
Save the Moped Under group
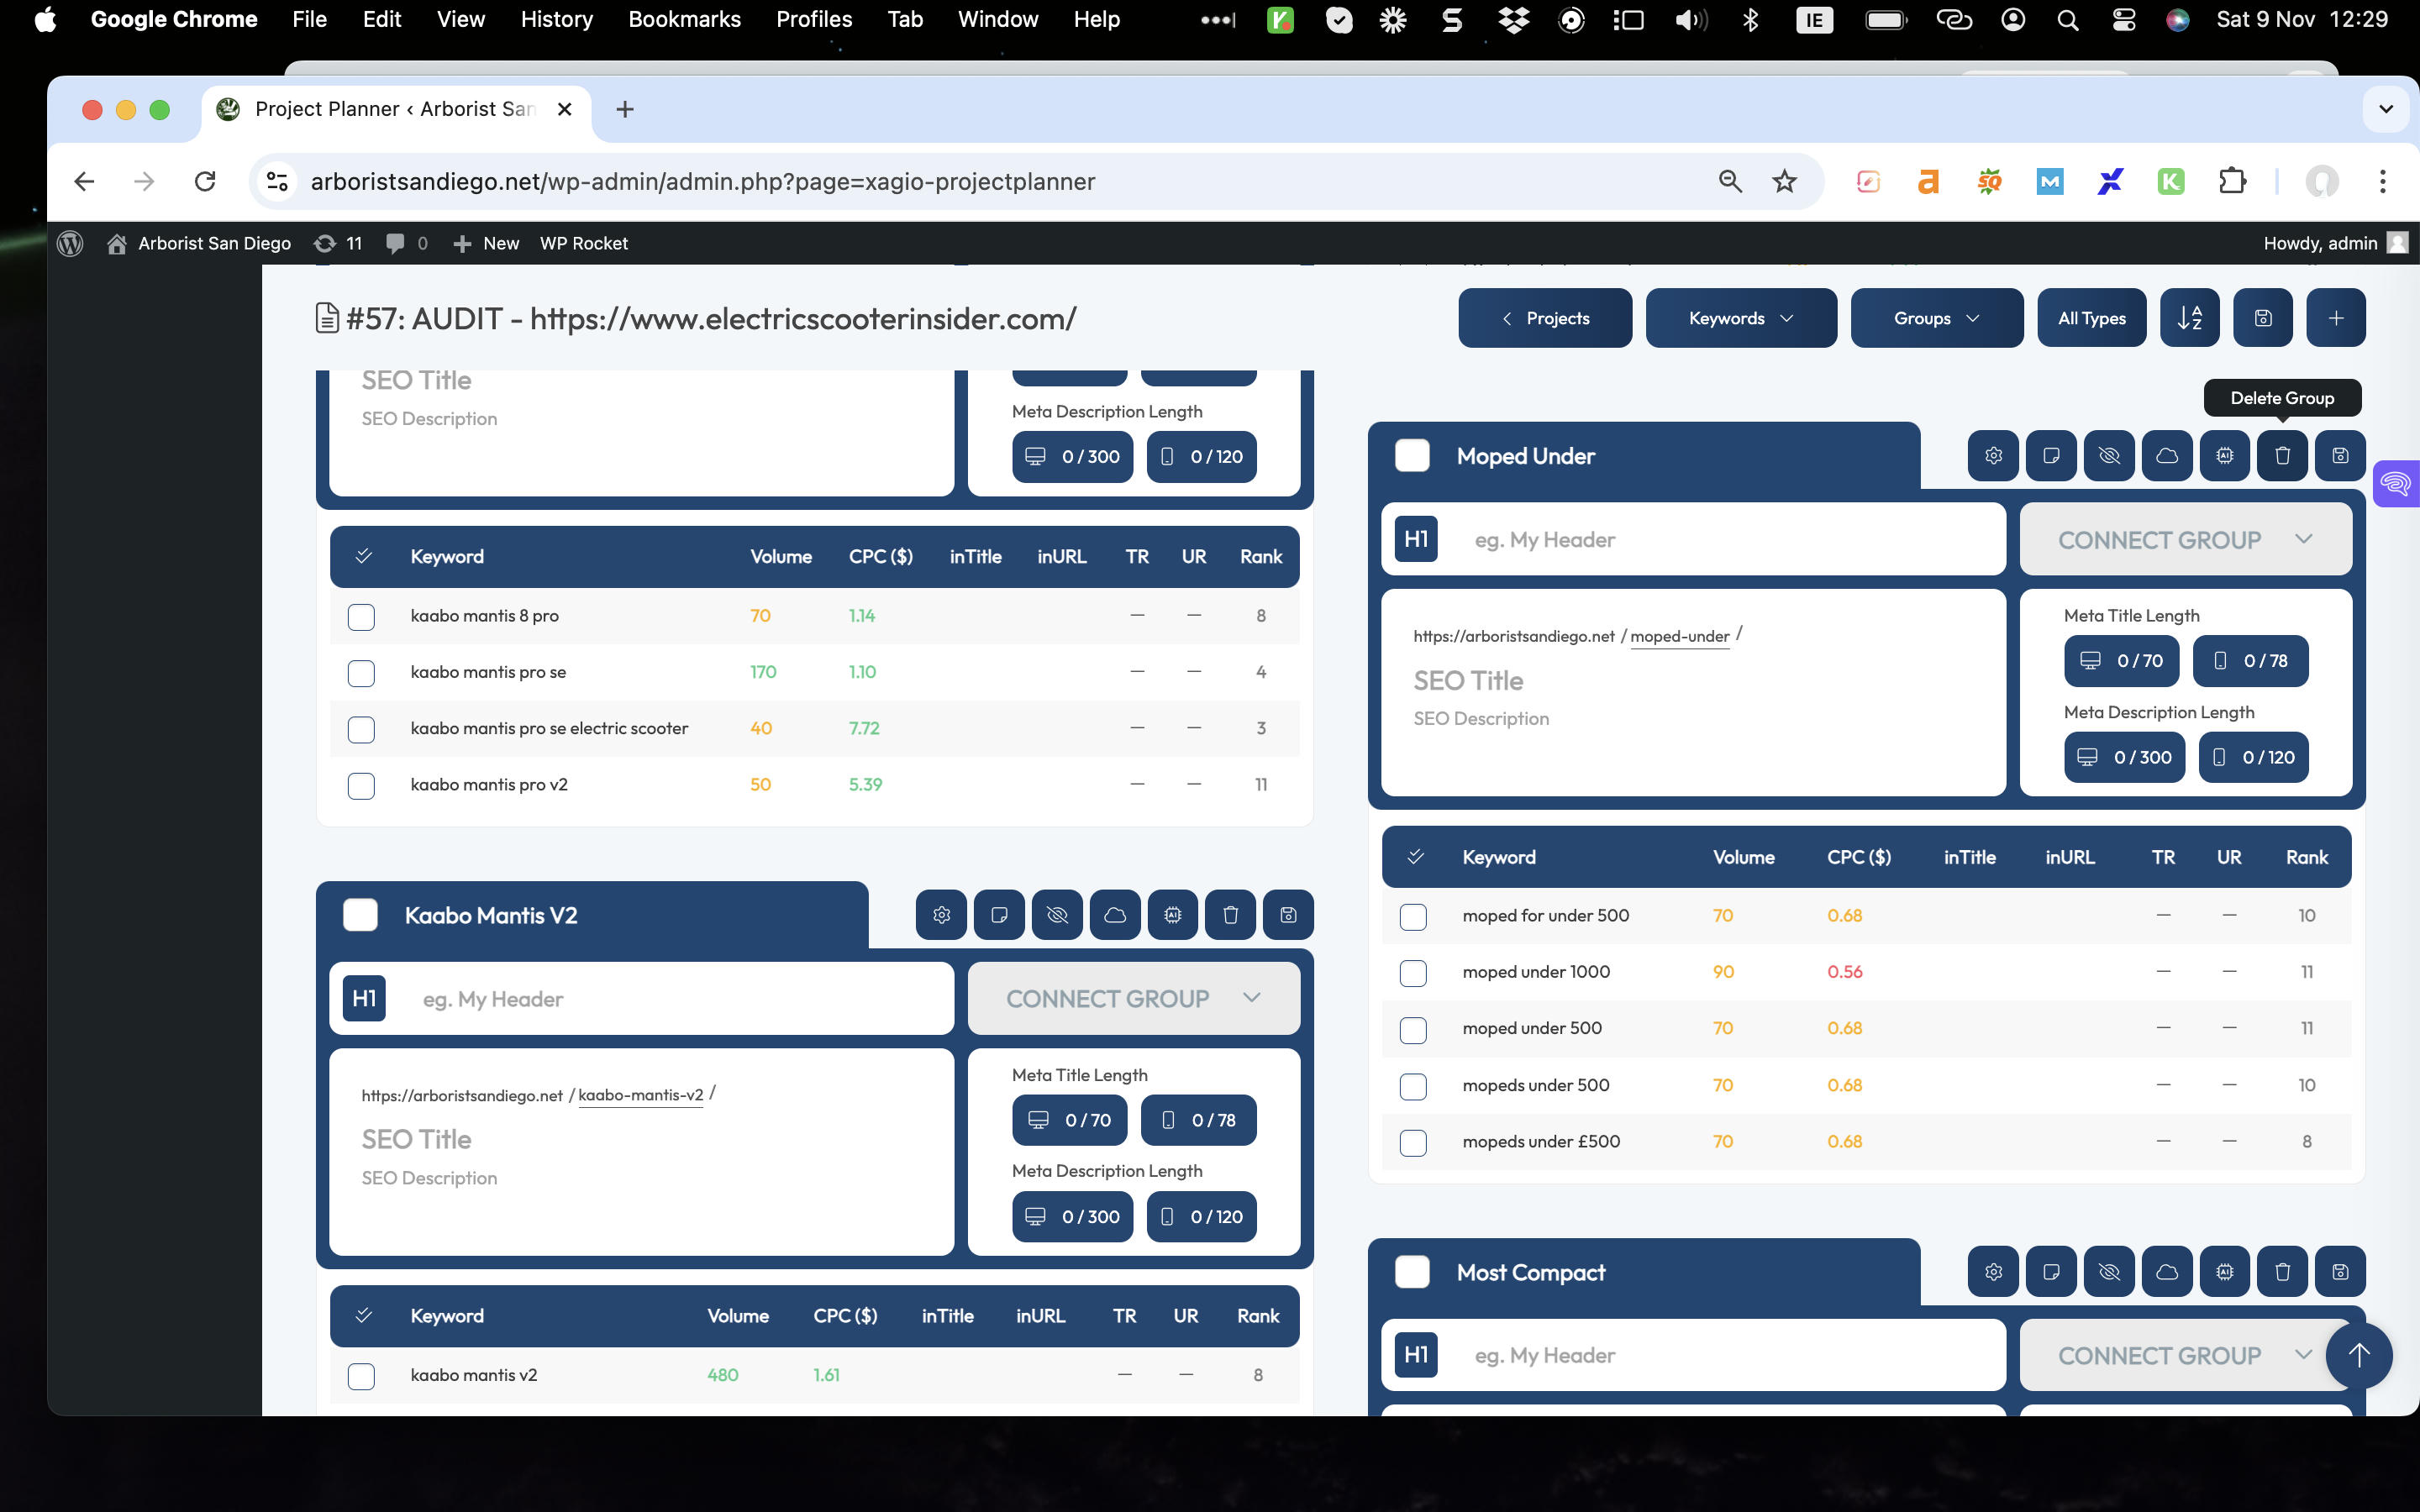2340,456
